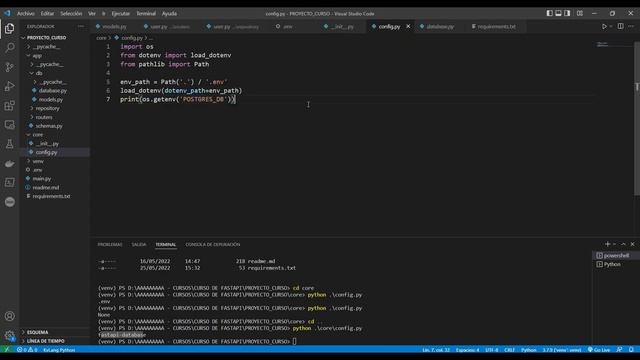Customize layout icon in title bar
640x360 pixels.
point(580,13)
